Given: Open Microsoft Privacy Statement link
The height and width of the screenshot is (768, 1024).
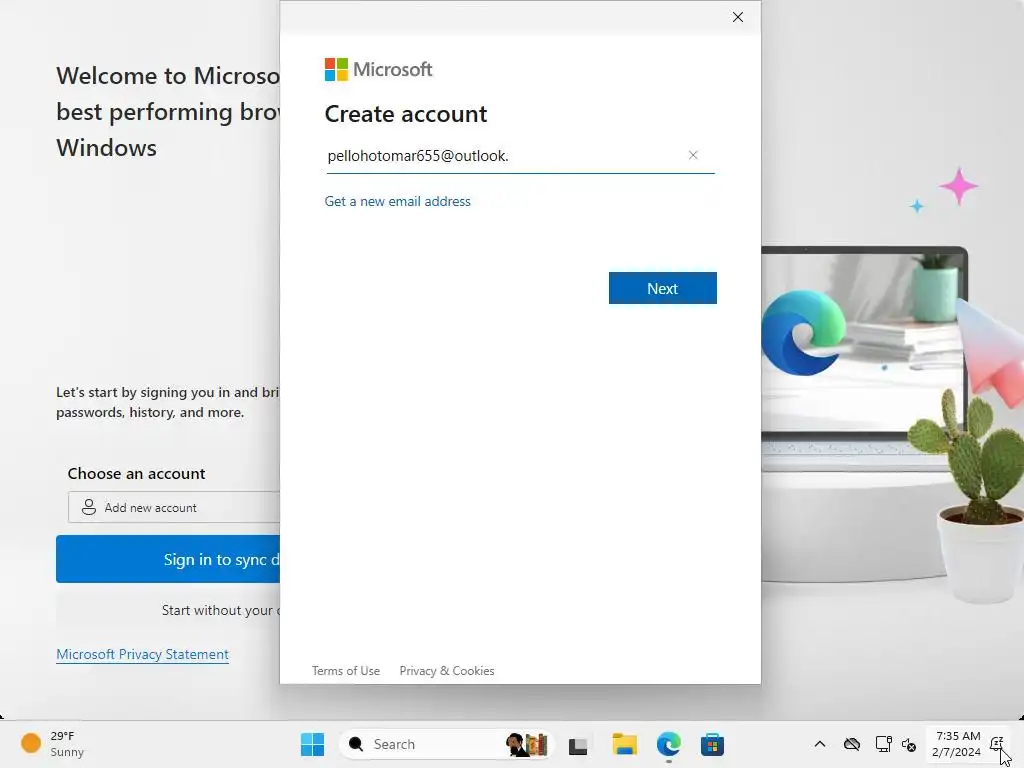Looking at the screenshot, I should click(x=142, y=654).
